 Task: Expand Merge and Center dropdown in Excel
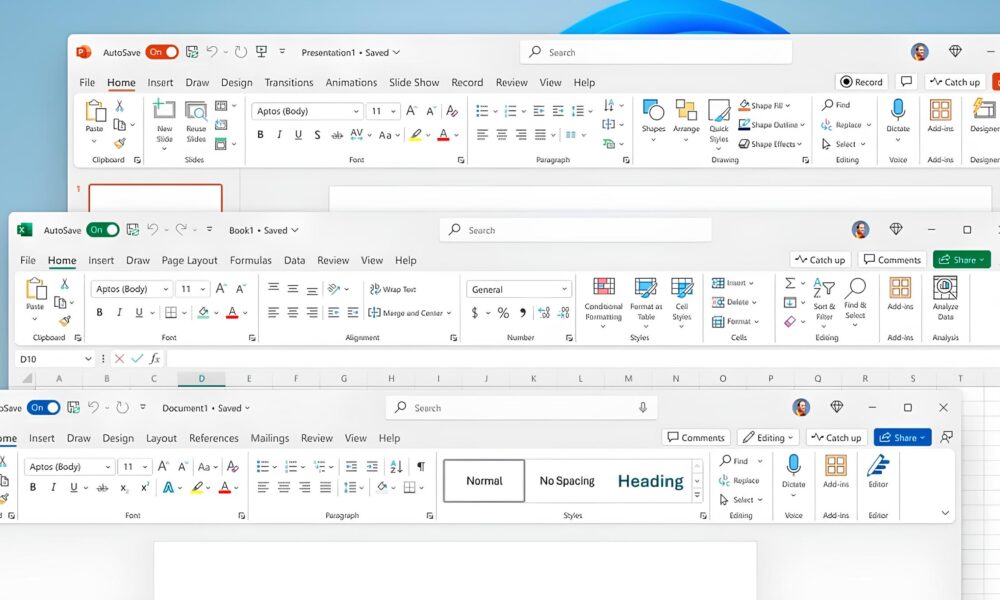pyautogui.click(x=449, y=313)
